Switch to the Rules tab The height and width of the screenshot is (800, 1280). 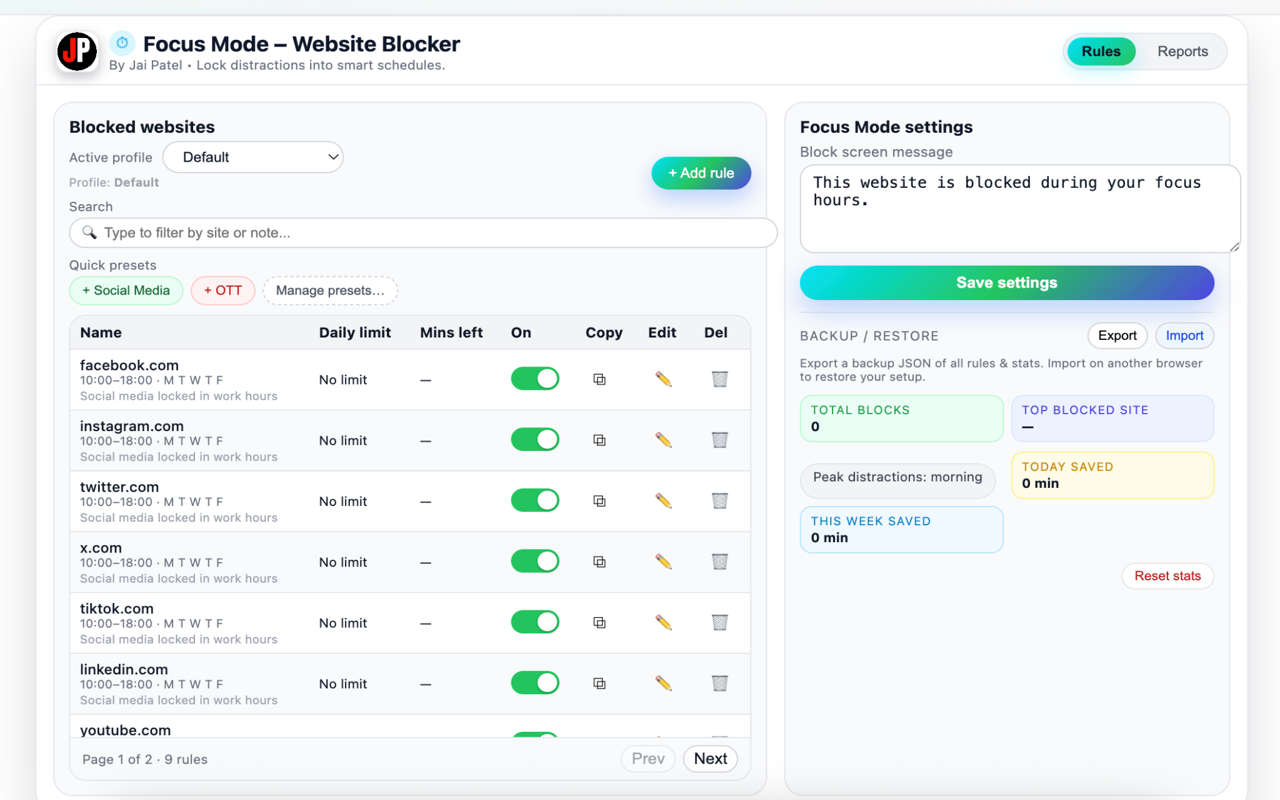click(x=1101, y=52)
